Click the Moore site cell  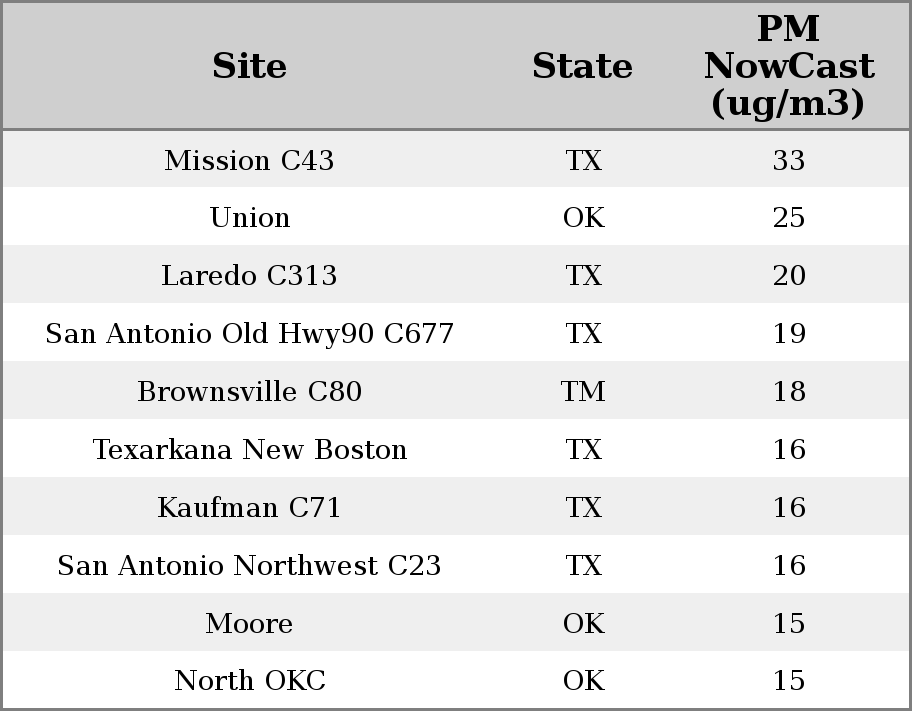pos(249,624)
